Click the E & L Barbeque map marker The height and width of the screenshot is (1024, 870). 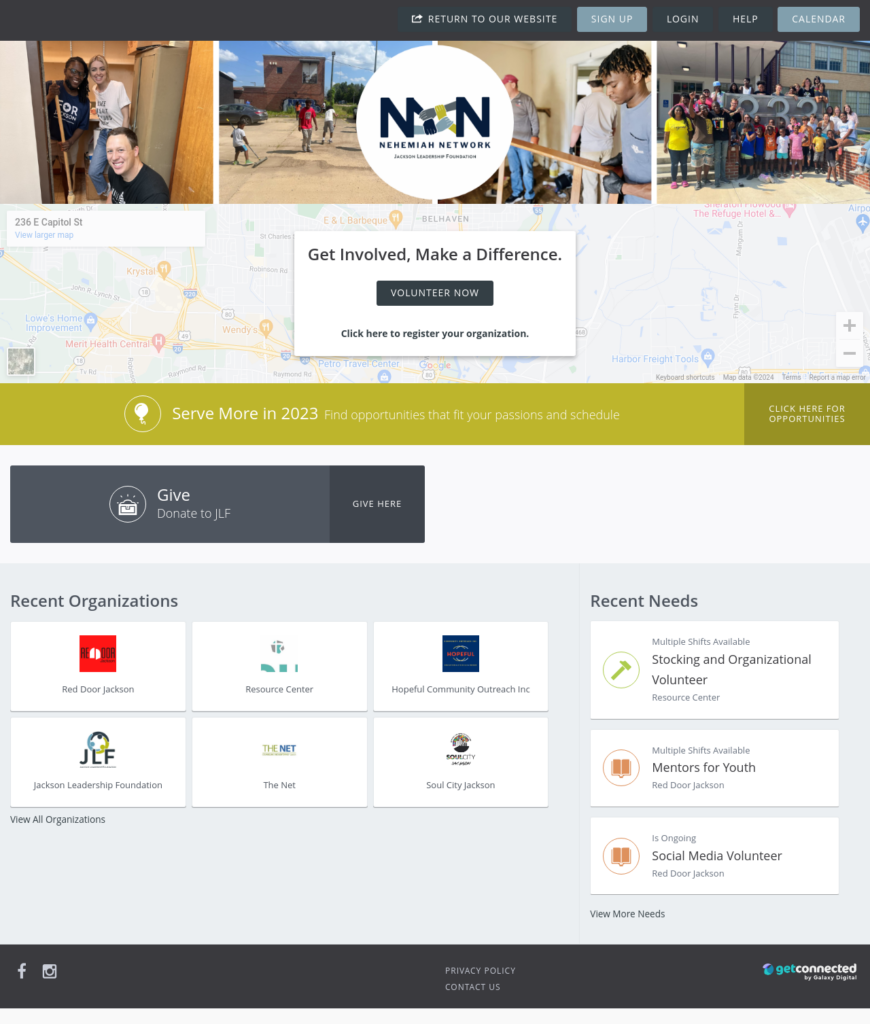[395, 218]
